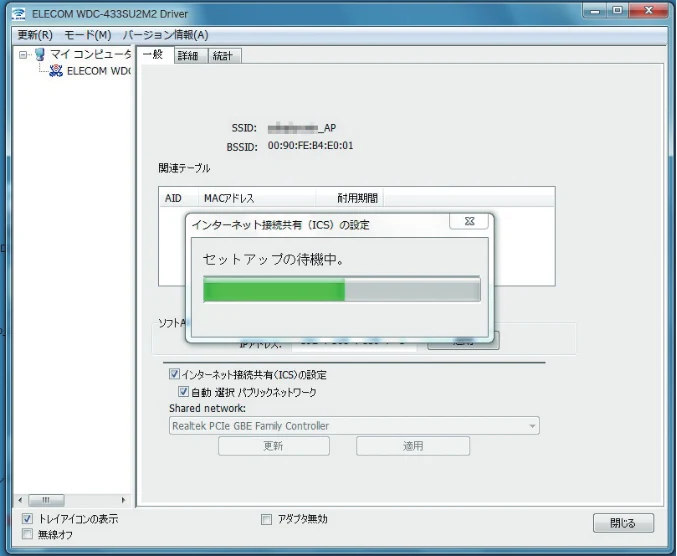Maximize the ELECOM driver window

(x=617, y=10)
